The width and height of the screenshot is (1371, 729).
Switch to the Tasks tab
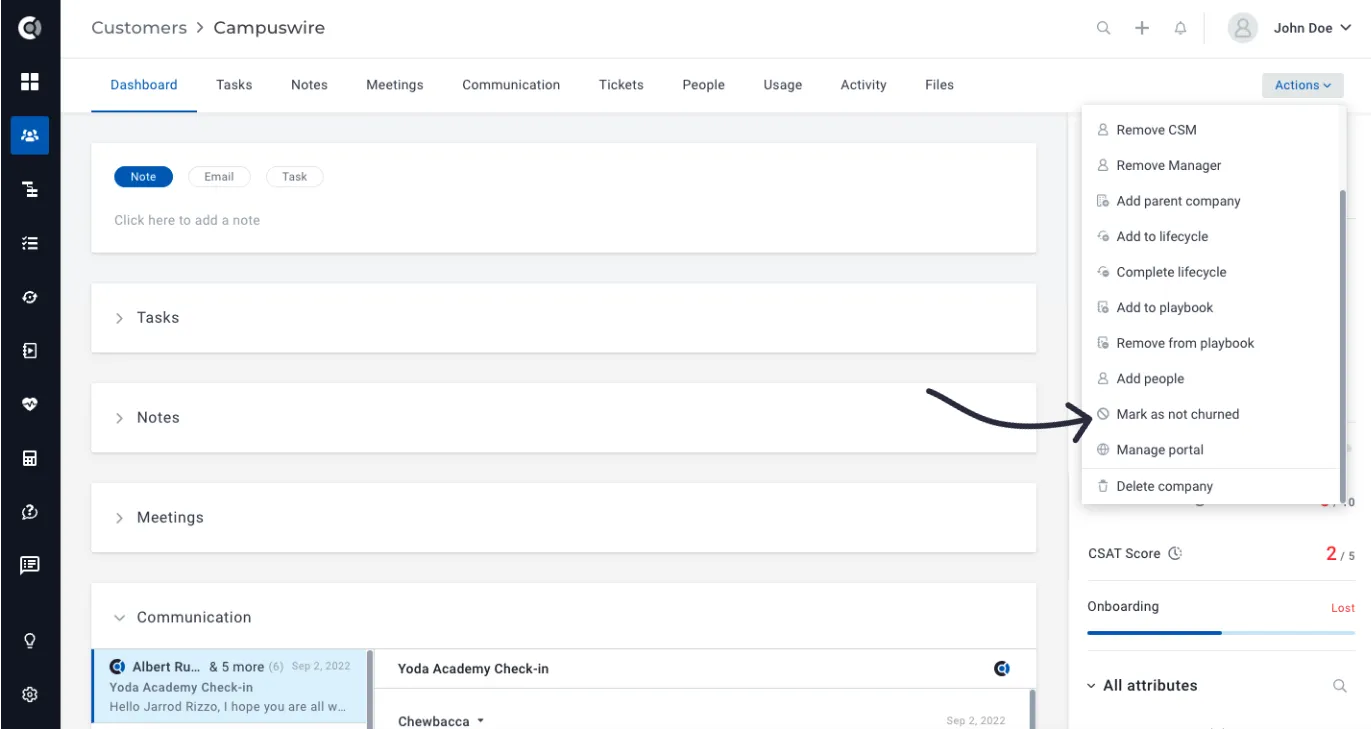234,85
